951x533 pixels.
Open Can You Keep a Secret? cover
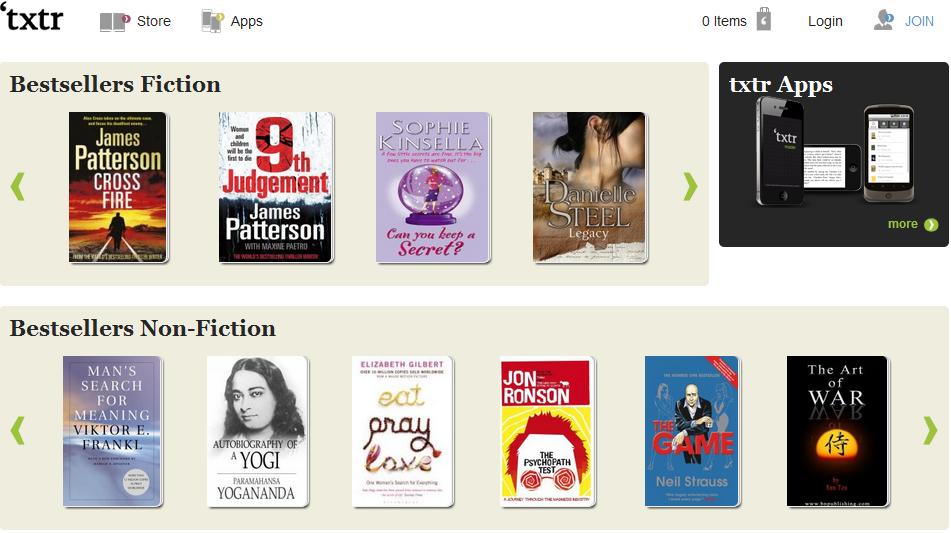tap(432, 187)
